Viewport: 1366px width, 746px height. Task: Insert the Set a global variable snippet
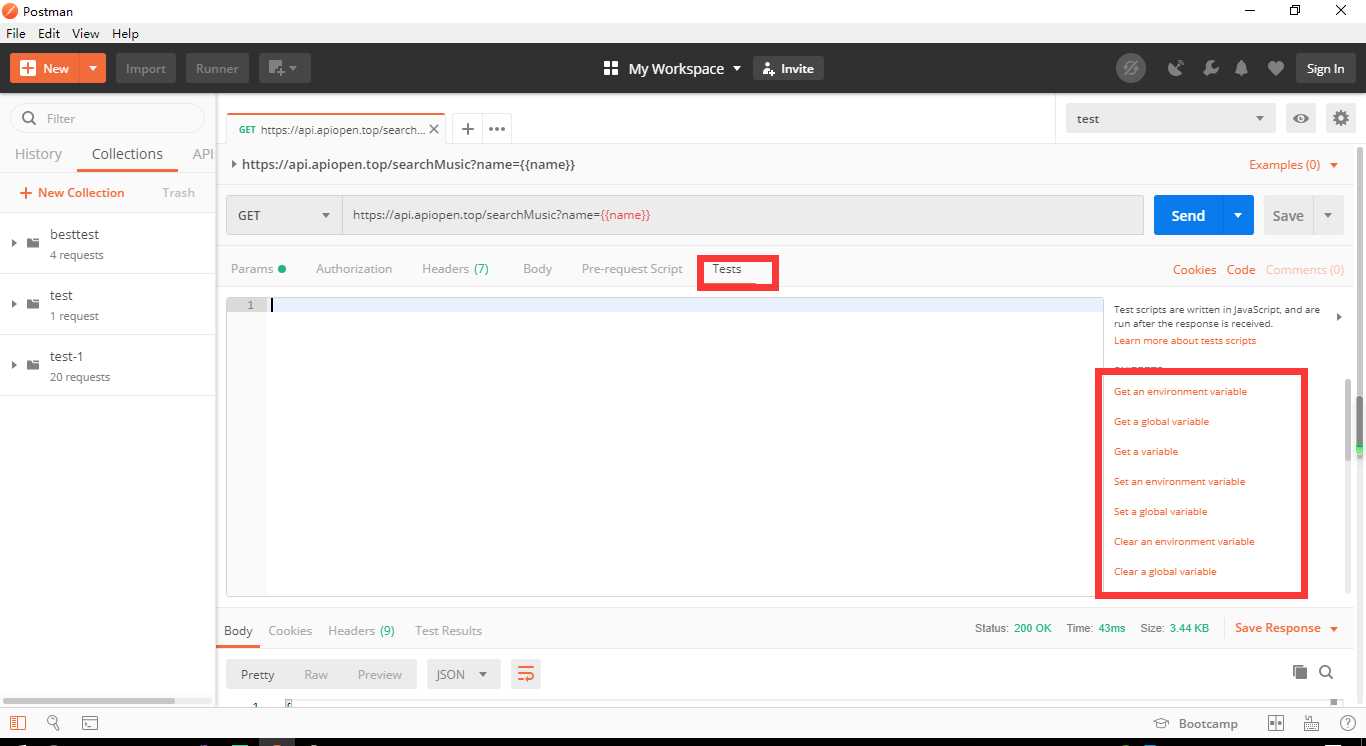[1160, 512]
